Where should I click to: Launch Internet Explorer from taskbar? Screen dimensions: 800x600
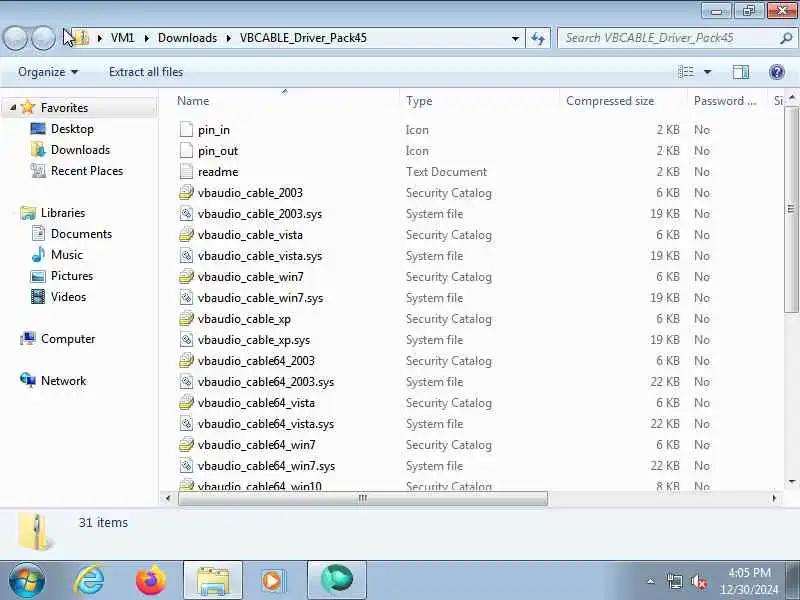click(89, 580)
